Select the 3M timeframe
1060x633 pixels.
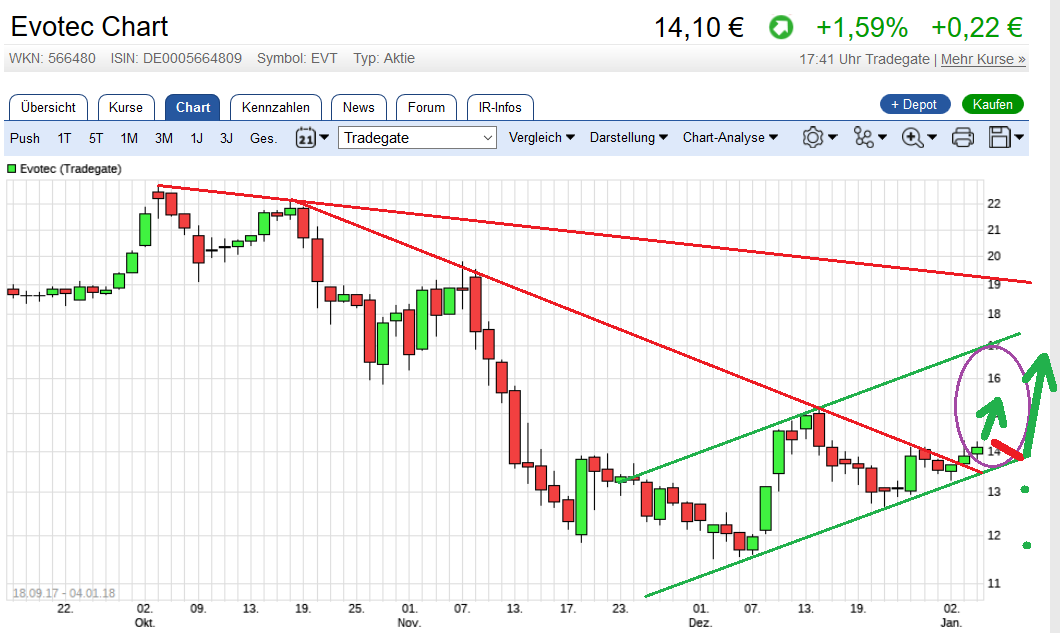click(x=164, y=138)
